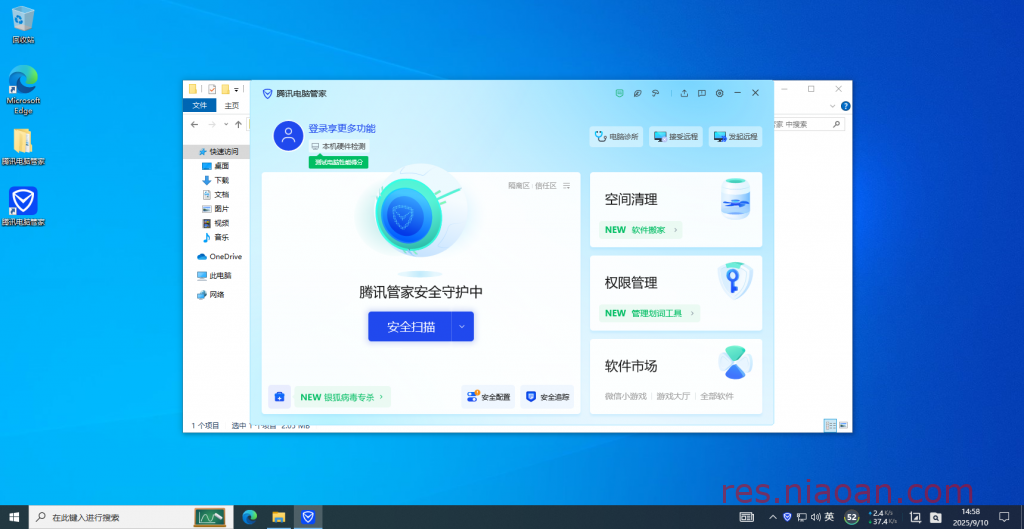Click 接受远程 accept remote button
Viewport: 1024px width, 529px height.
(x=676, y=136)
